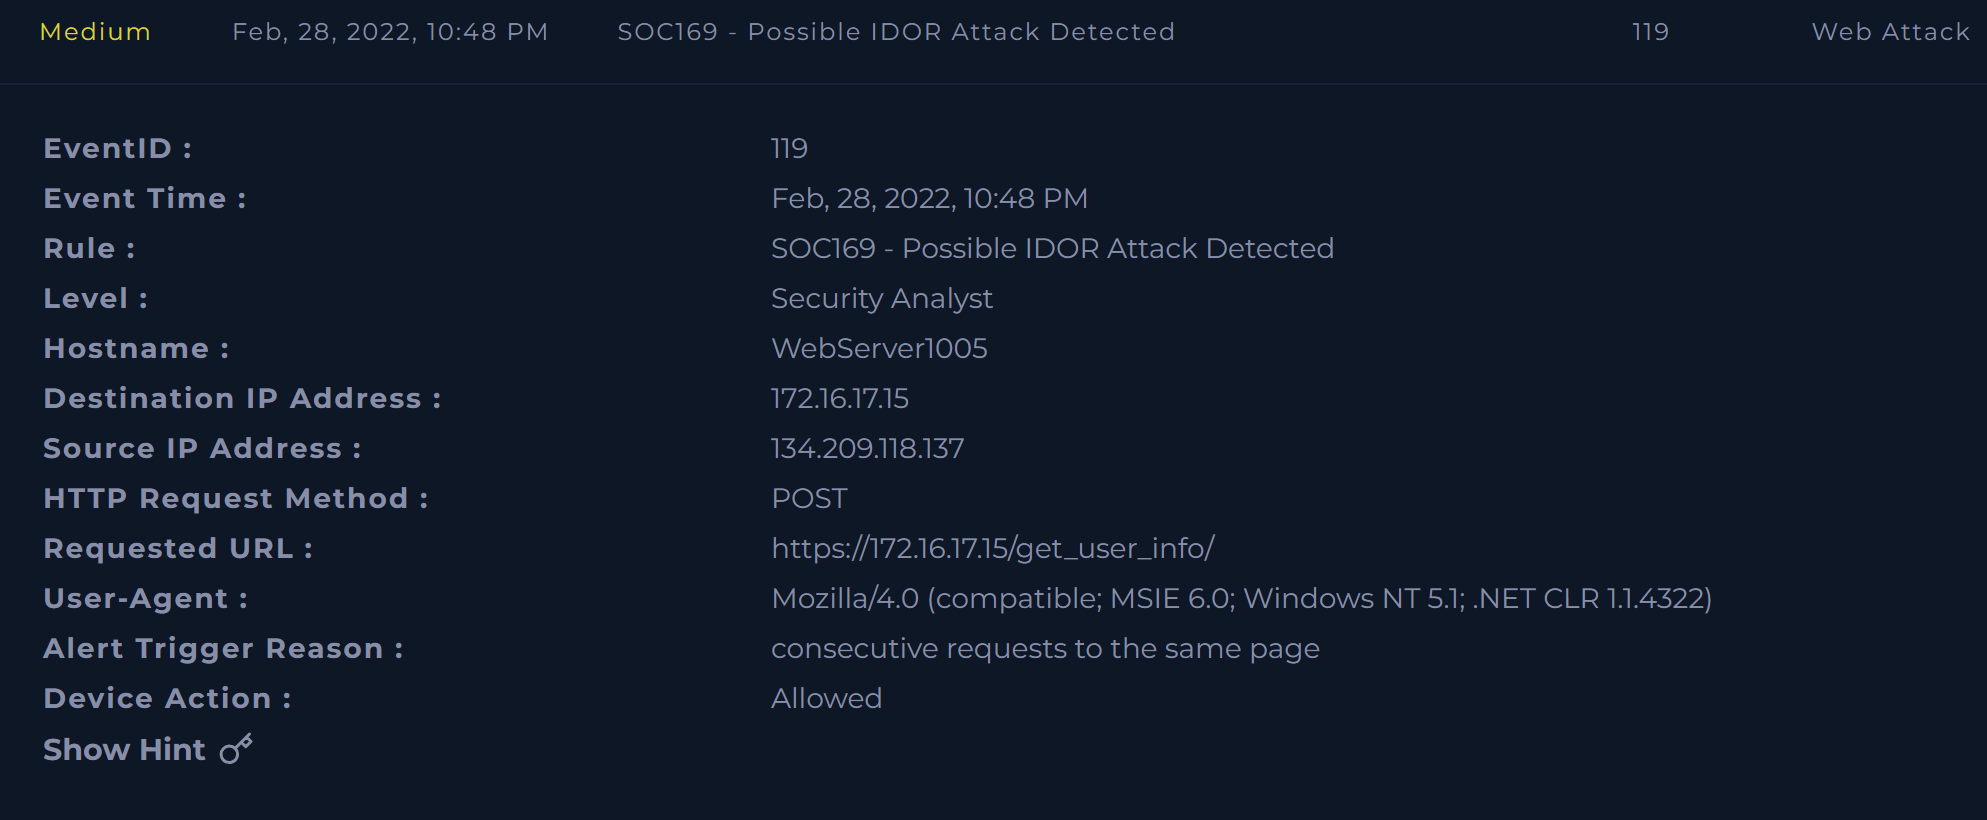Image resolution: width=1987 pixels, height=820 pixels.
Task: Click the POST request method value
Action: point(809,498)
